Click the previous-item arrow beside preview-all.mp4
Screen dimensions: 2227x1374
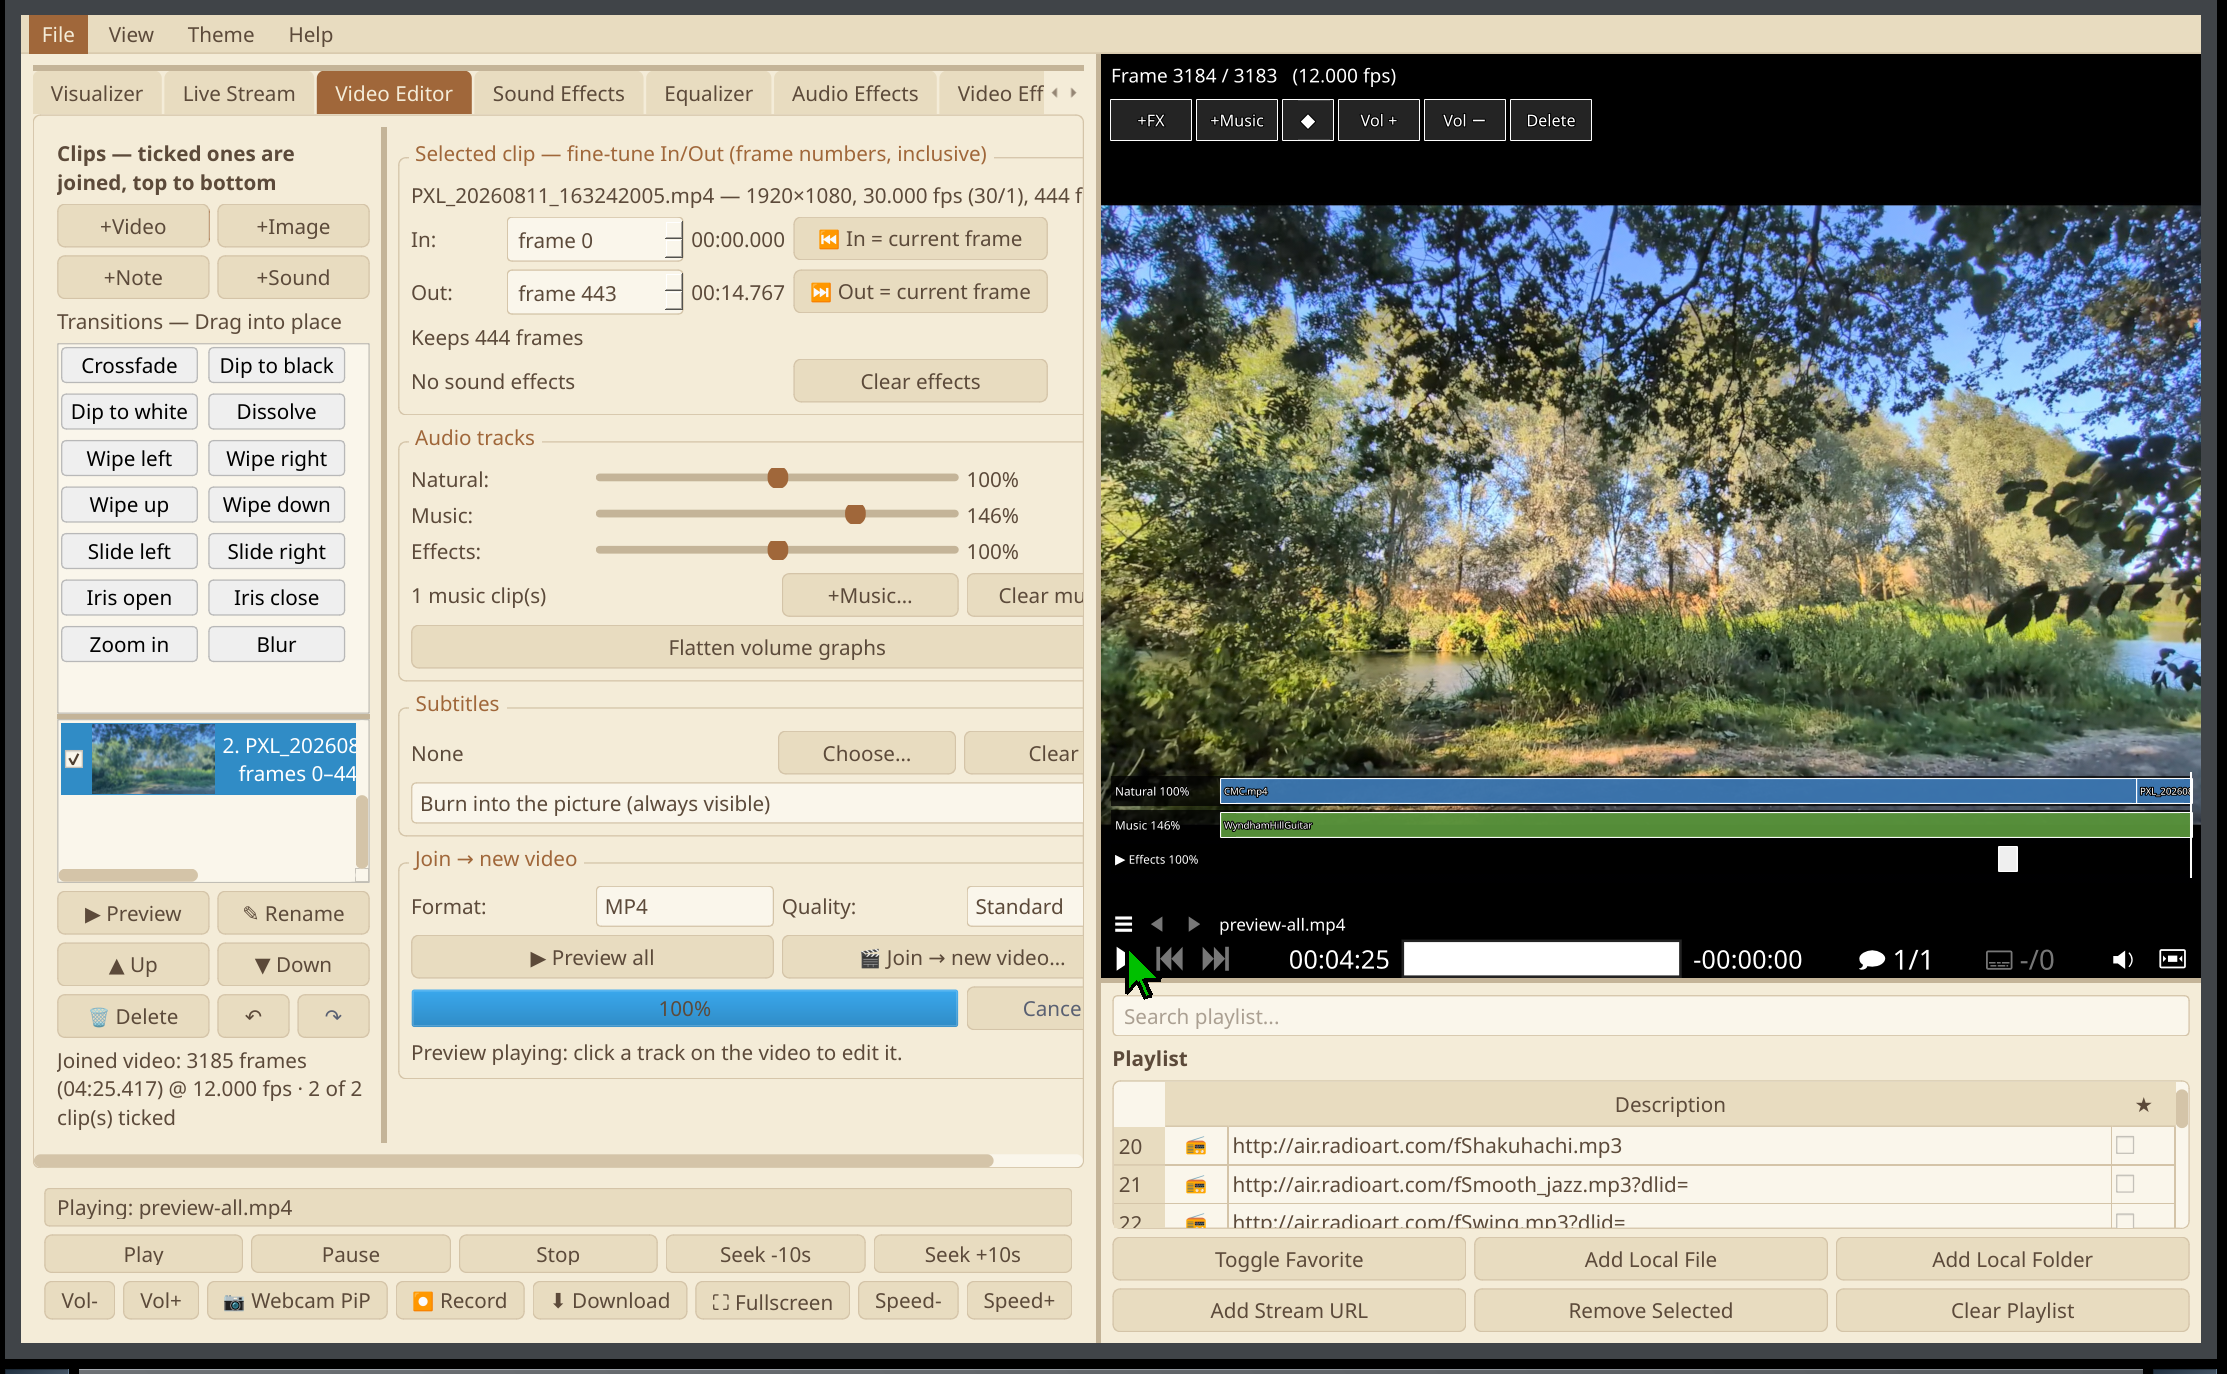click(1157, 924)
